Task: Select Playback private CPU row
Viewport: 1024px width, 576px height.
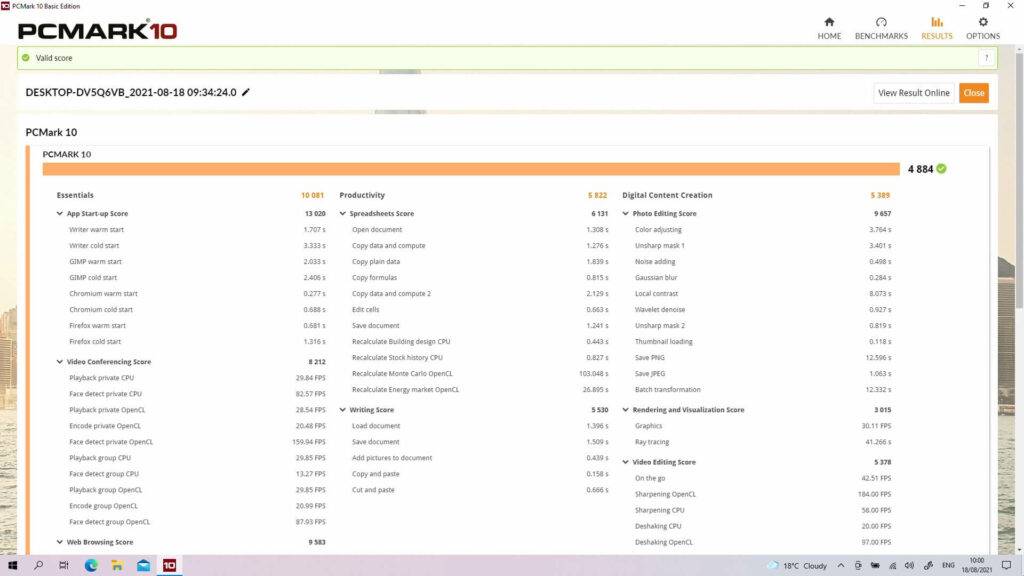Action: pyautogui.click(x=197, y=378)
